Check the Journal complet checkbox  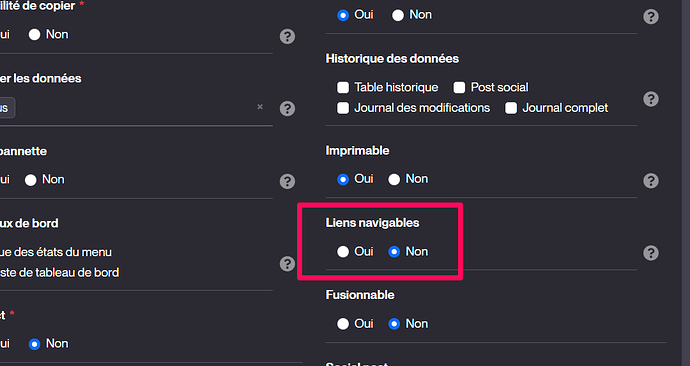(x=510, y=108)
